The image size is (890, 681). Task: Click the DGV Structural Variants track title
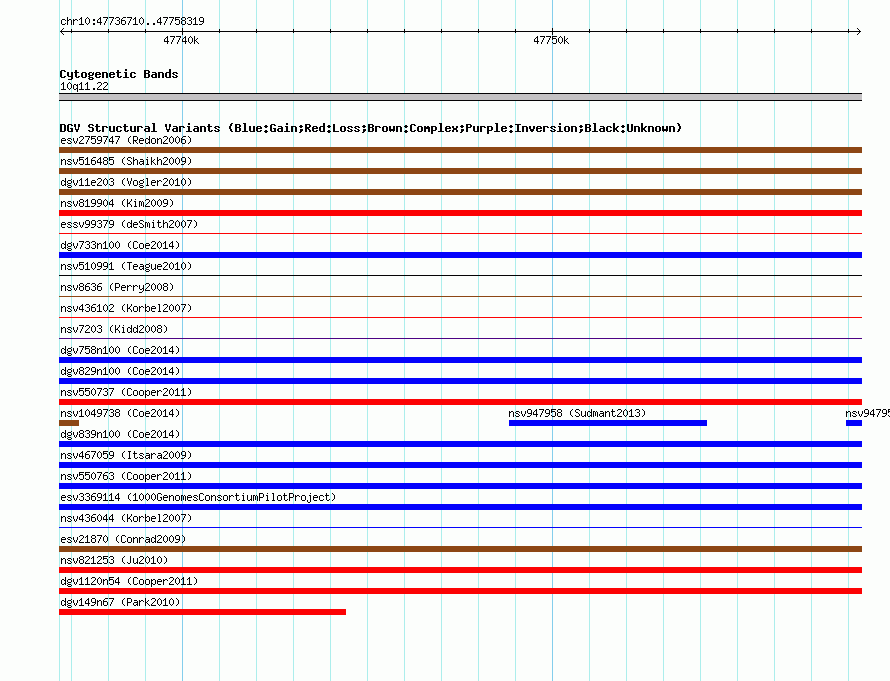tap(371, 128)
